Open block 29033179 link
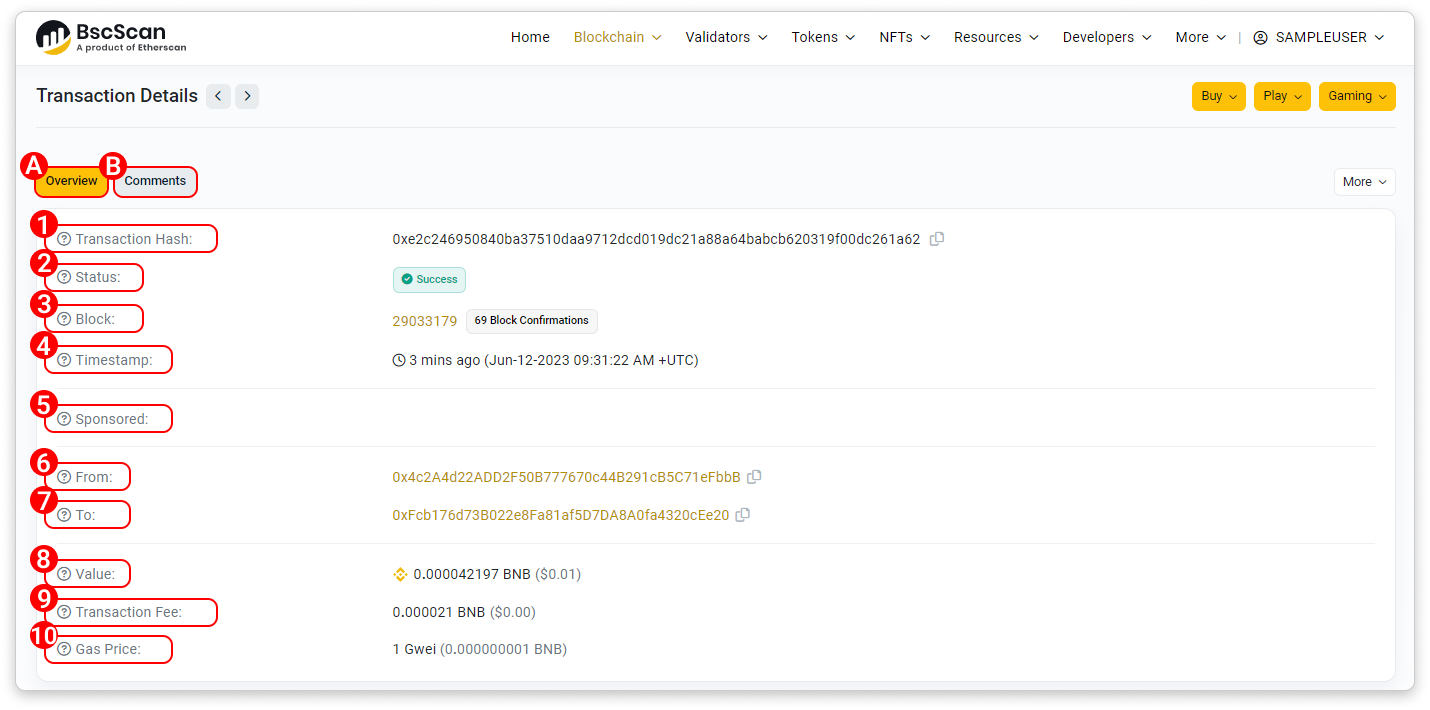 click(424, 321)
